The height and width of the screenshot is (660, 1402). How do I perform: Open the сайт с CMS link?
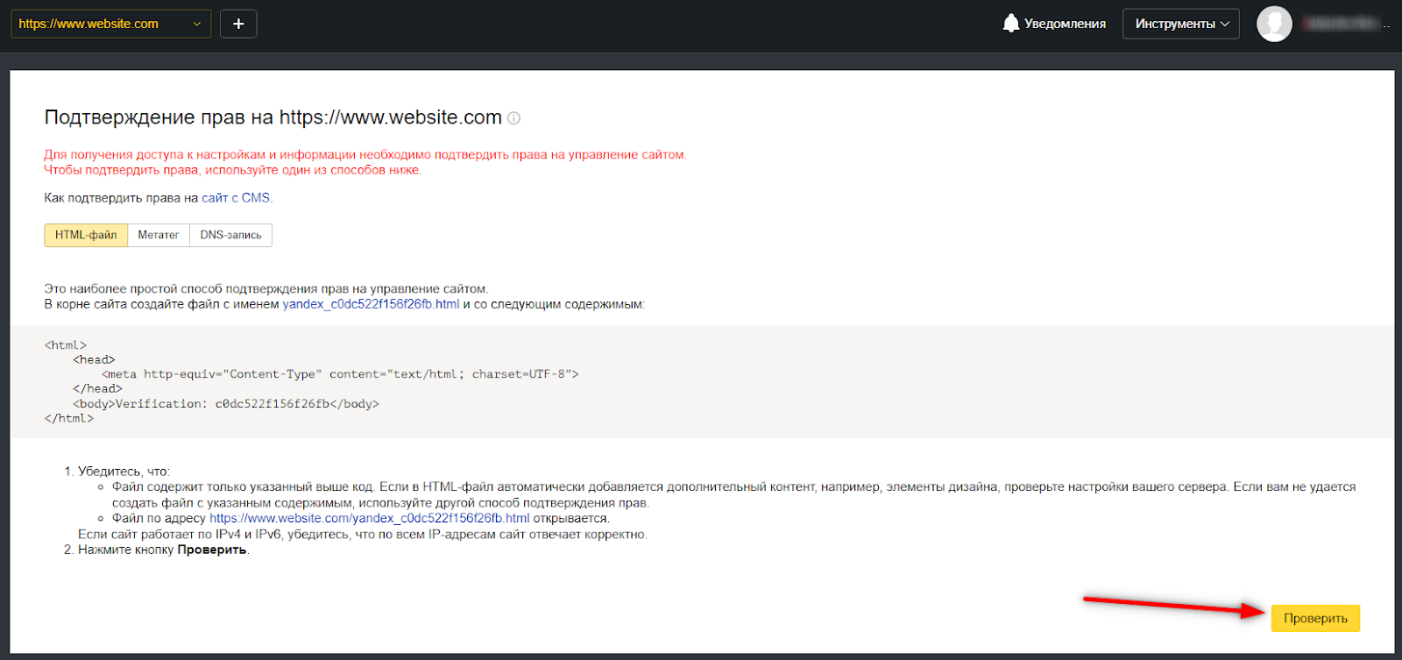pos(236,198)
